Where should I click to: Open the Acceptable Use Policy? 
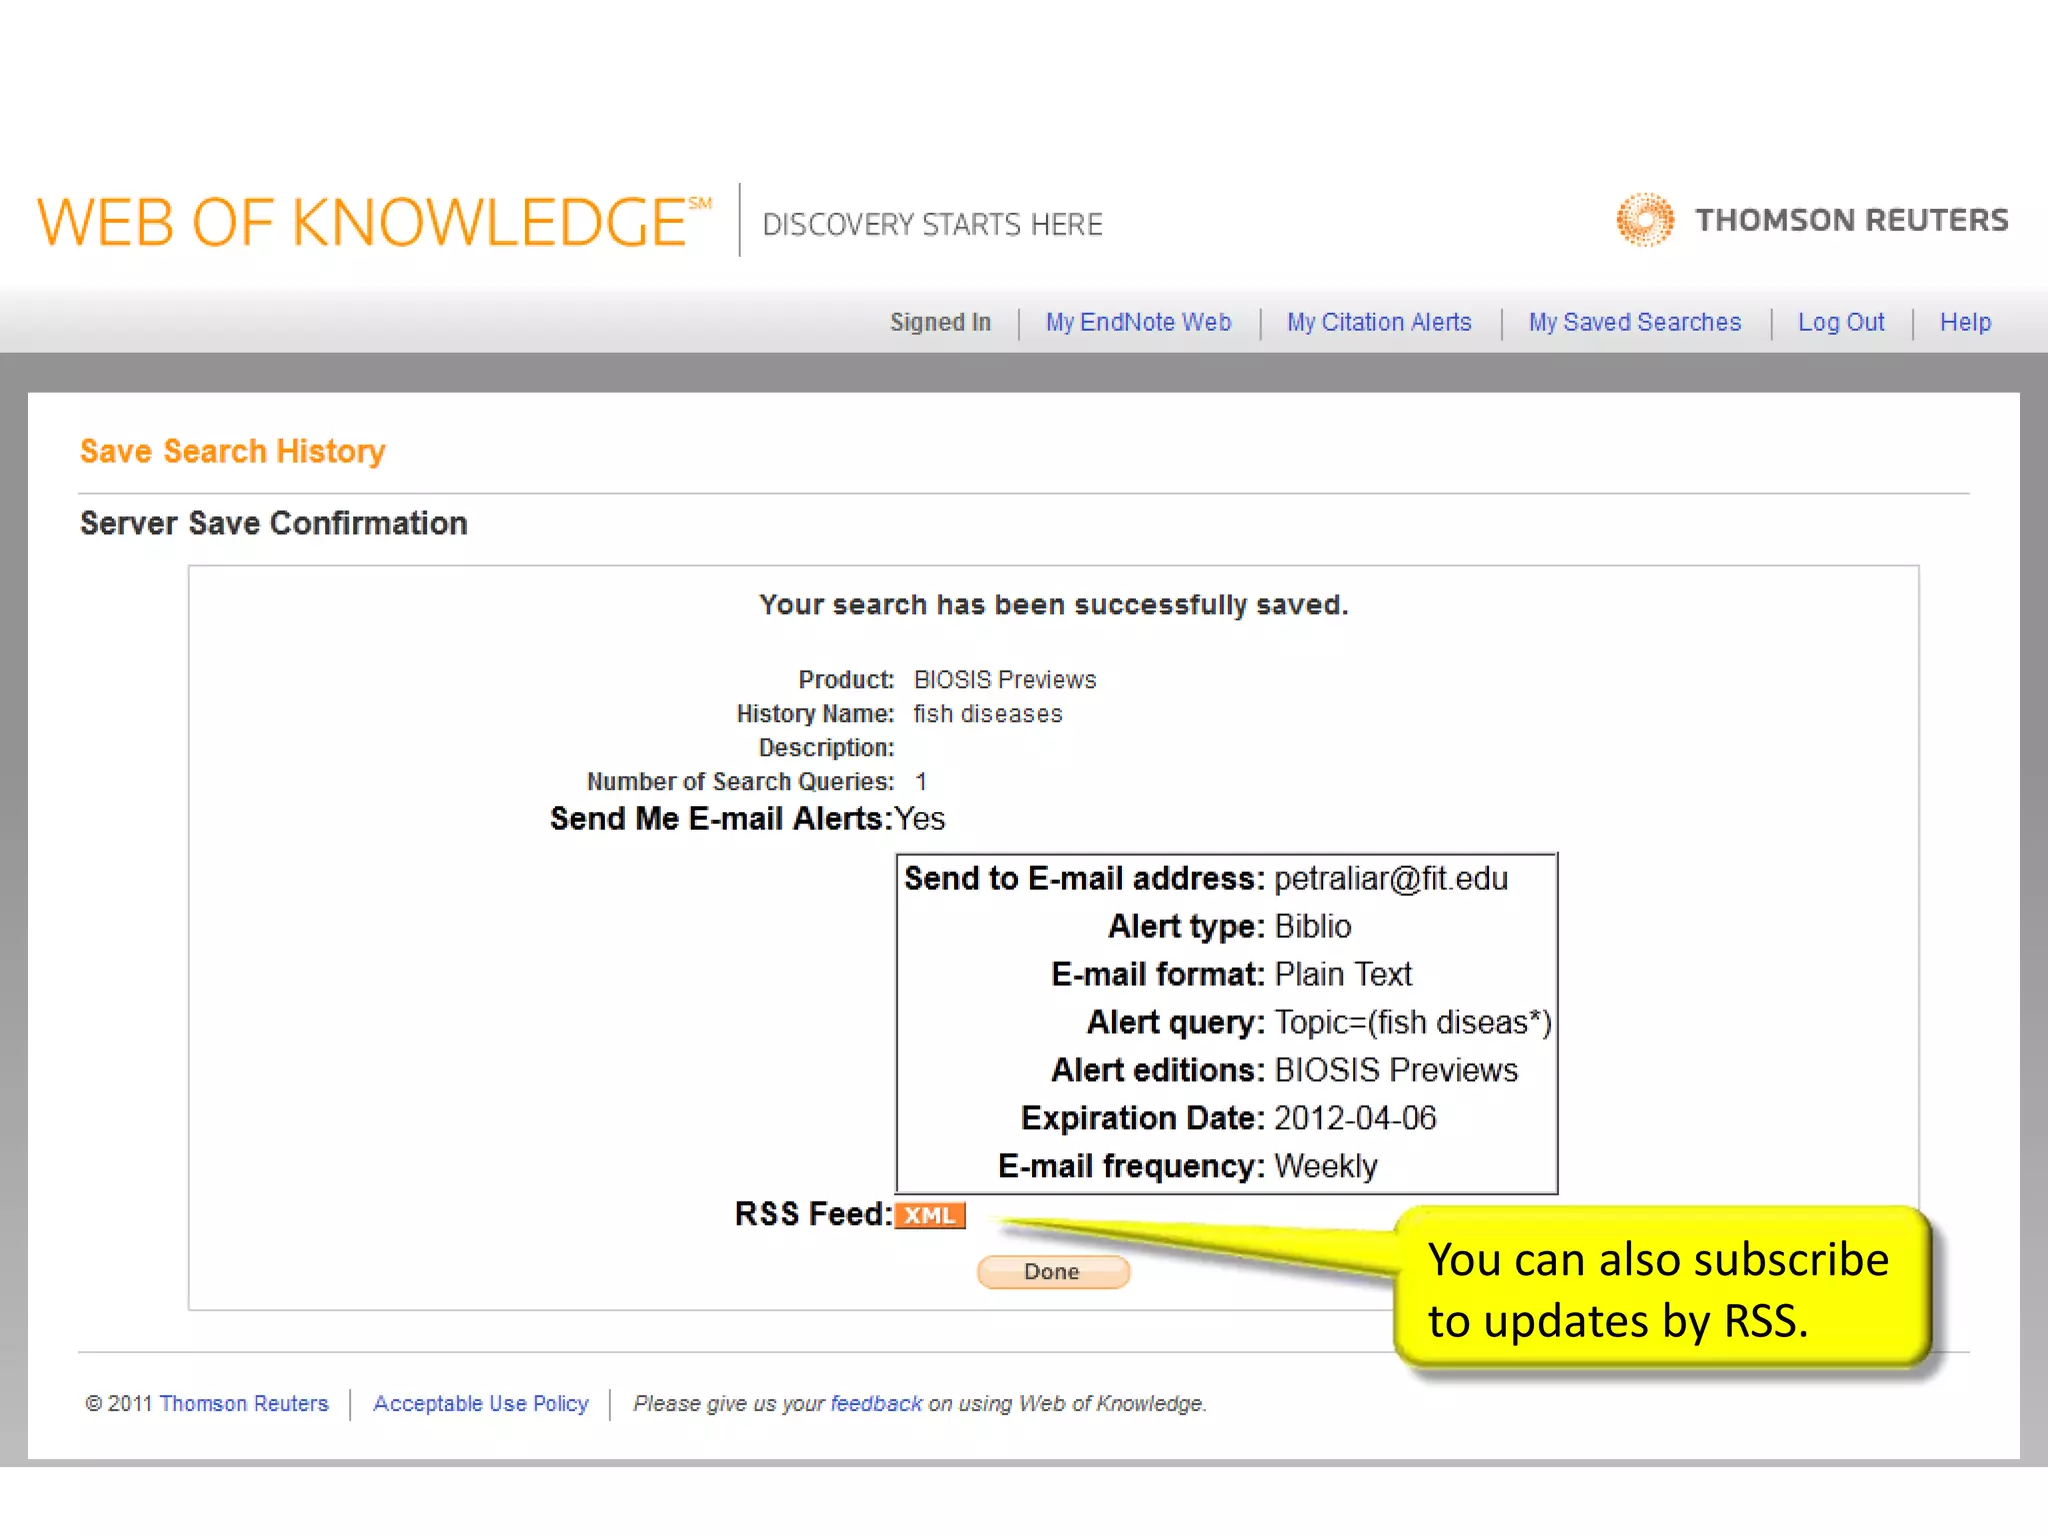[x=481, y=1403]
